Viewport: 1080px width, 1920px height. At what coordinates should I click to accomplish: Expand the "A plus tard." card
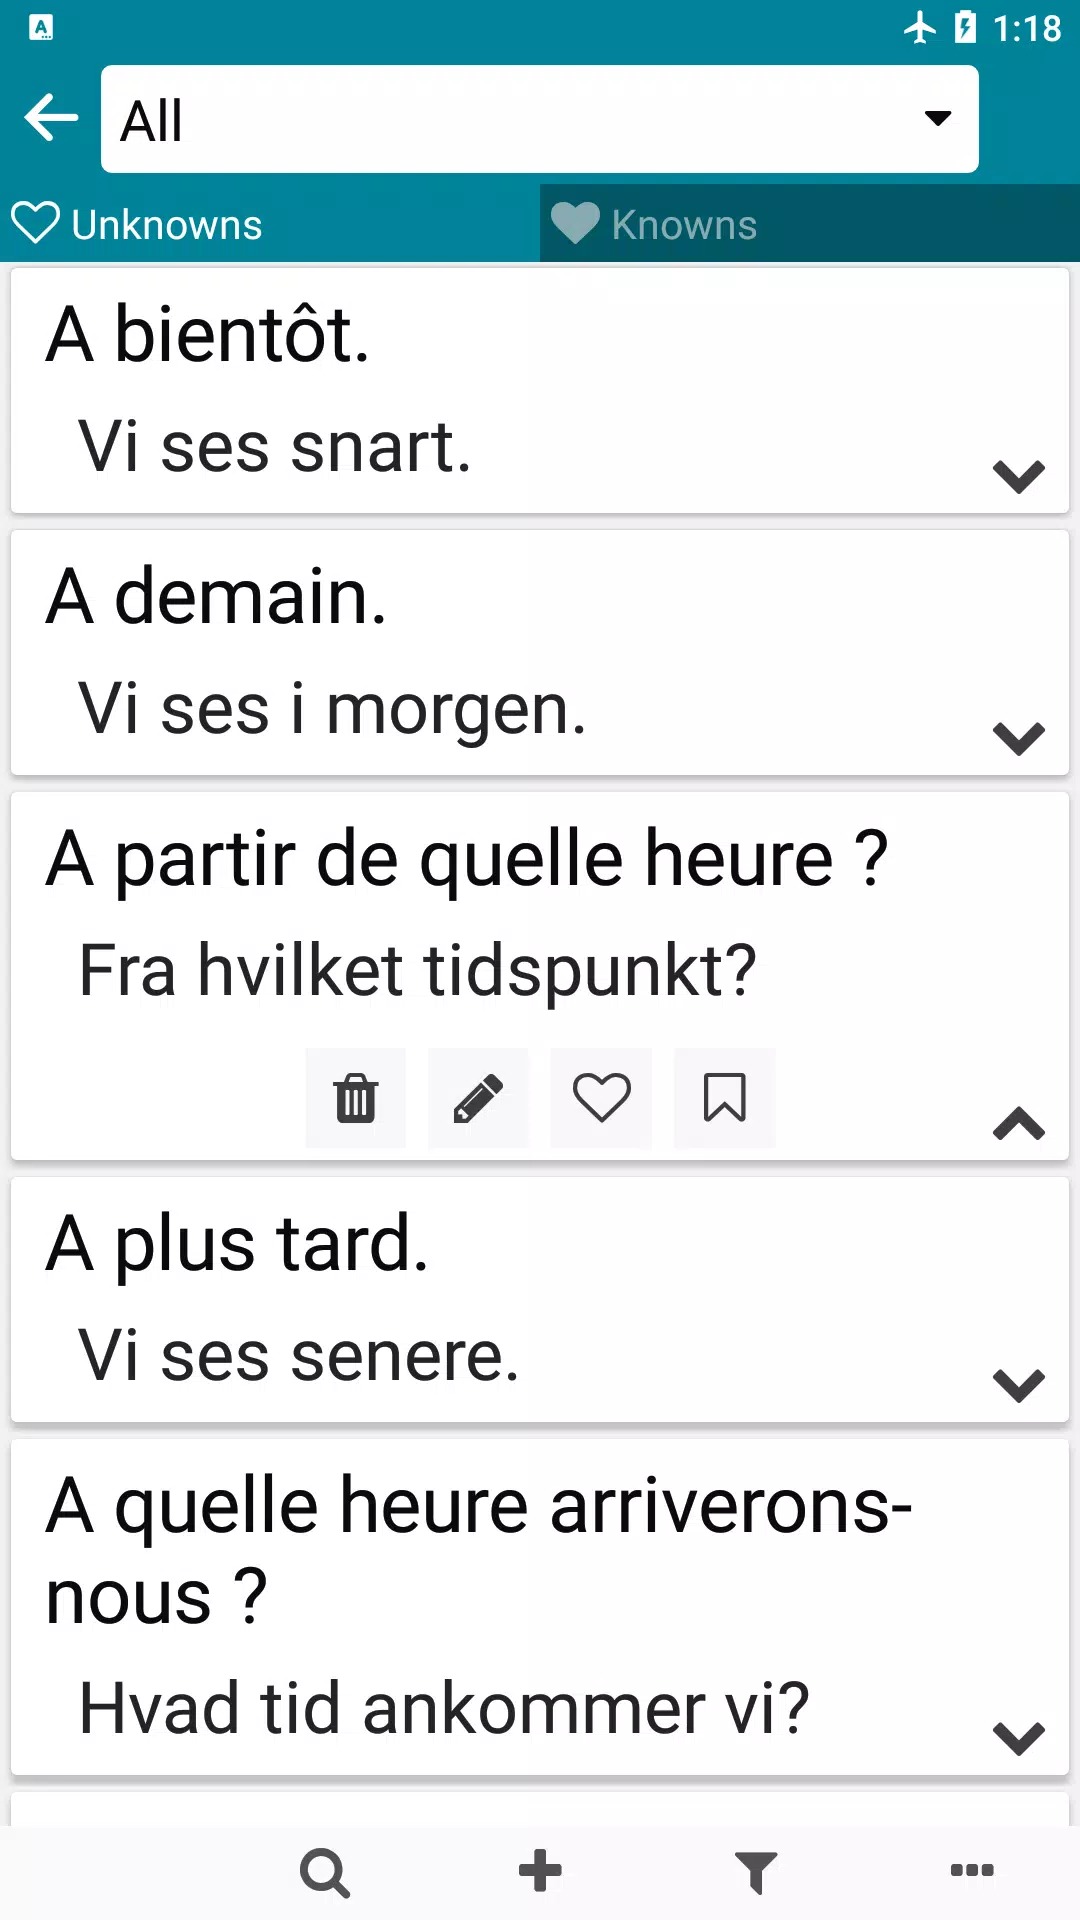click(x=1018, y=1385)
